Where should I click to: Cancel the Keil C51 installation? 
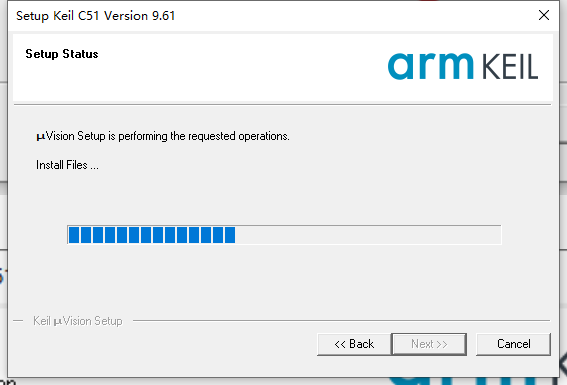[x=513, y=344]
